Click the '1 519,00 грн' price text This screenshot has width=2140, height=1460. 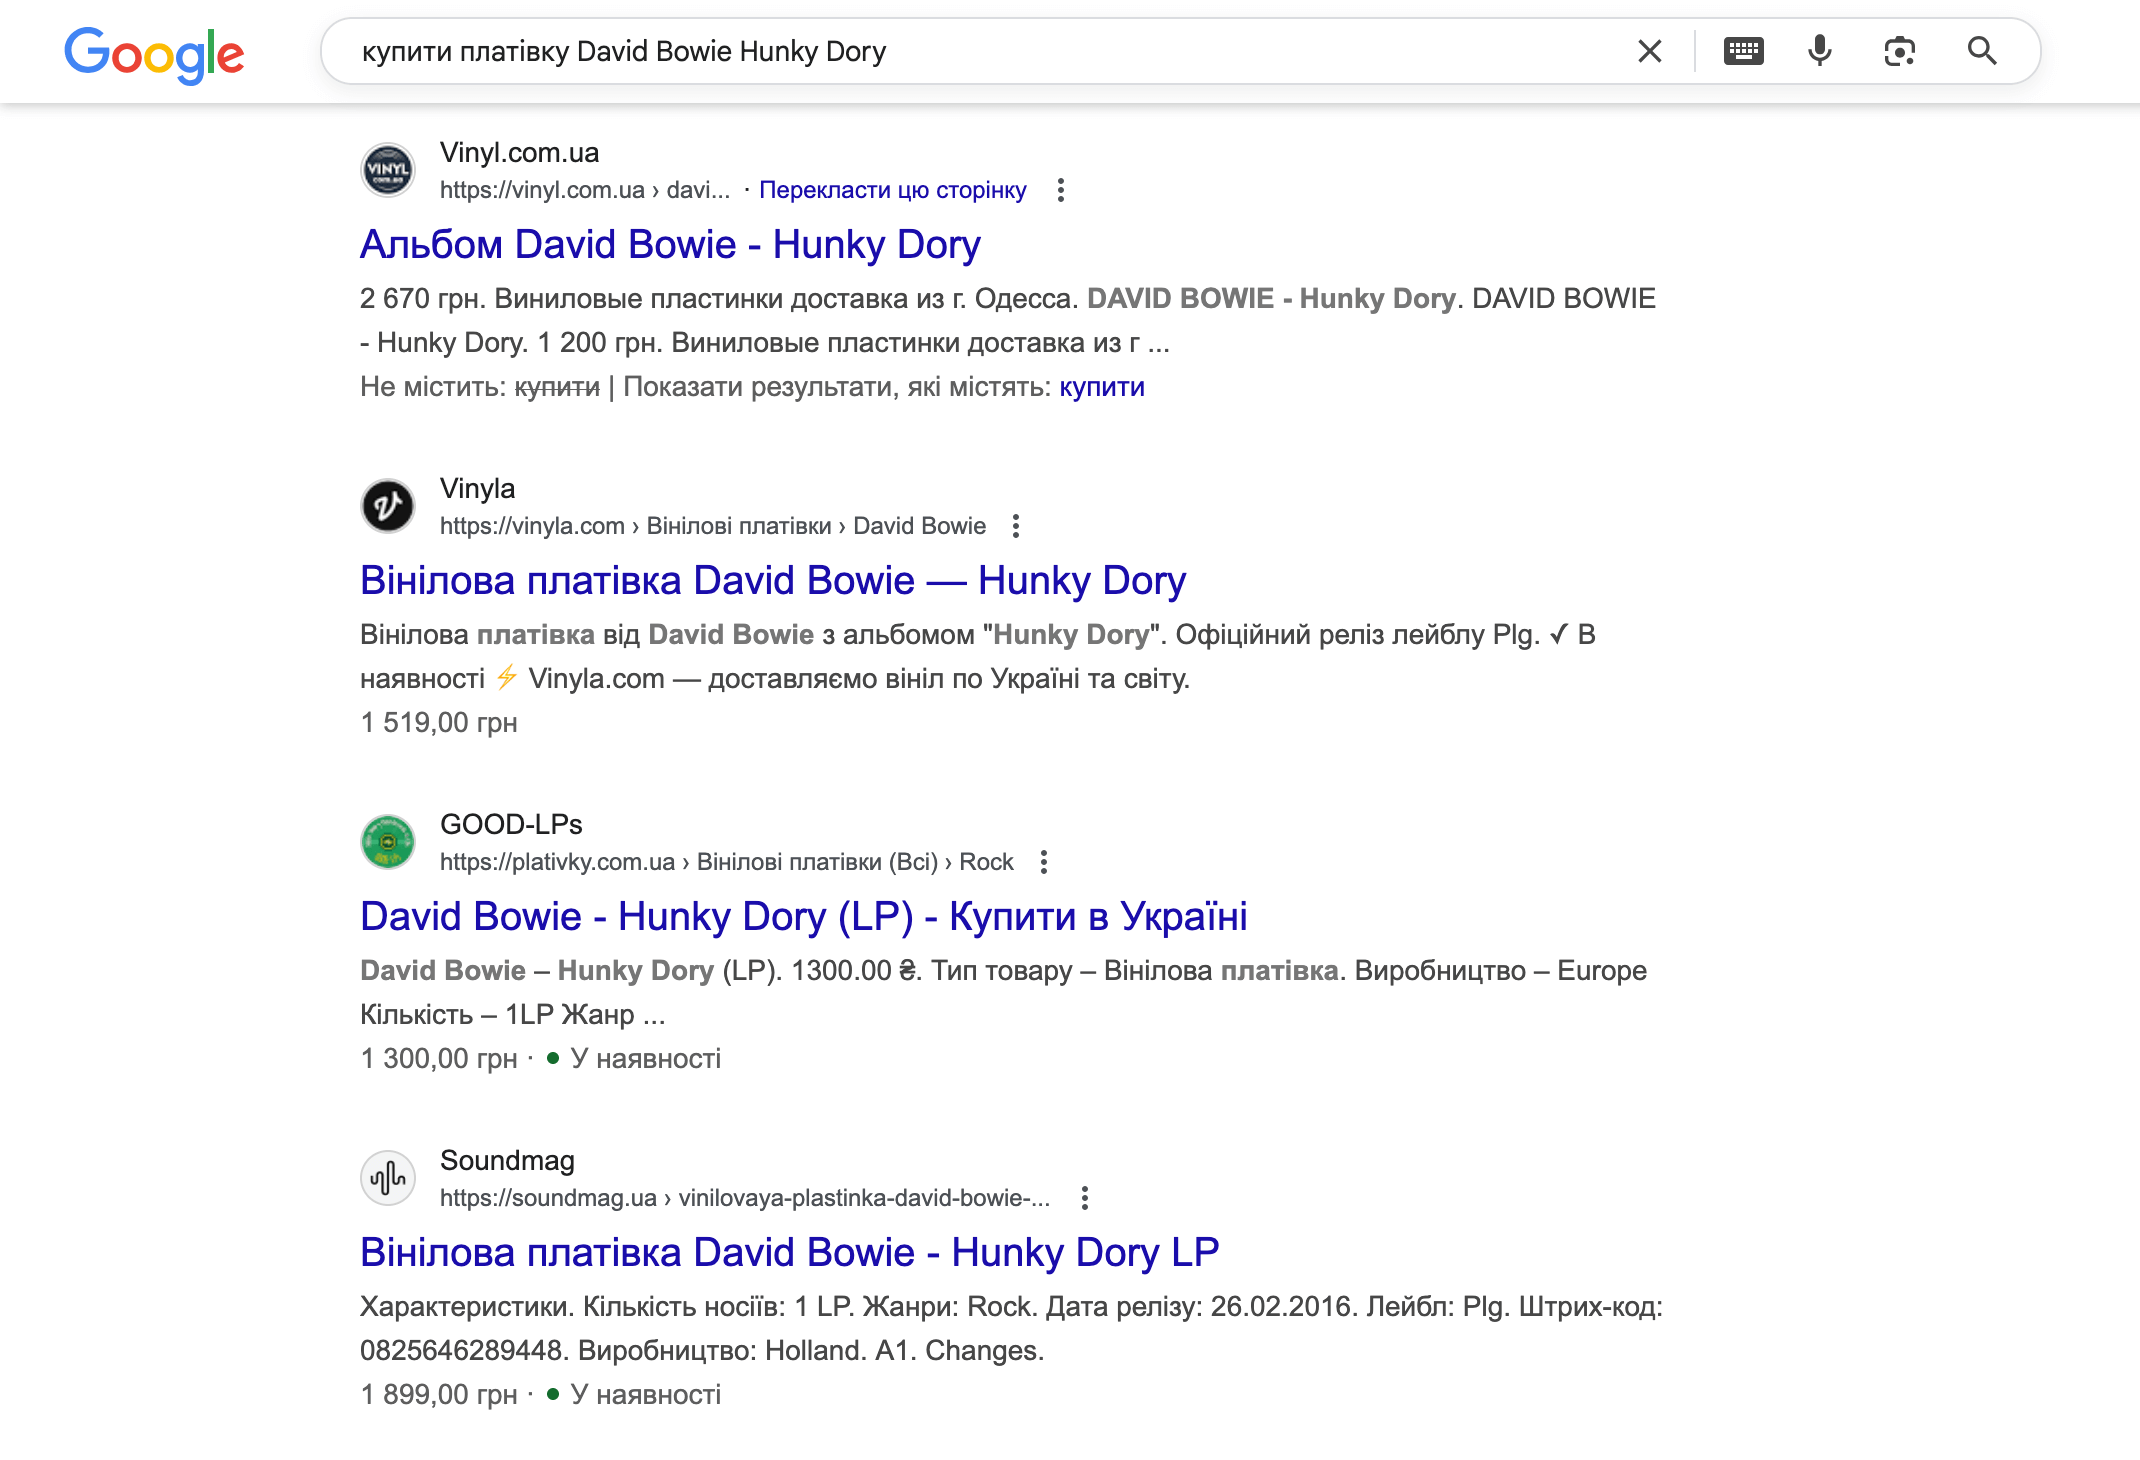439,723
